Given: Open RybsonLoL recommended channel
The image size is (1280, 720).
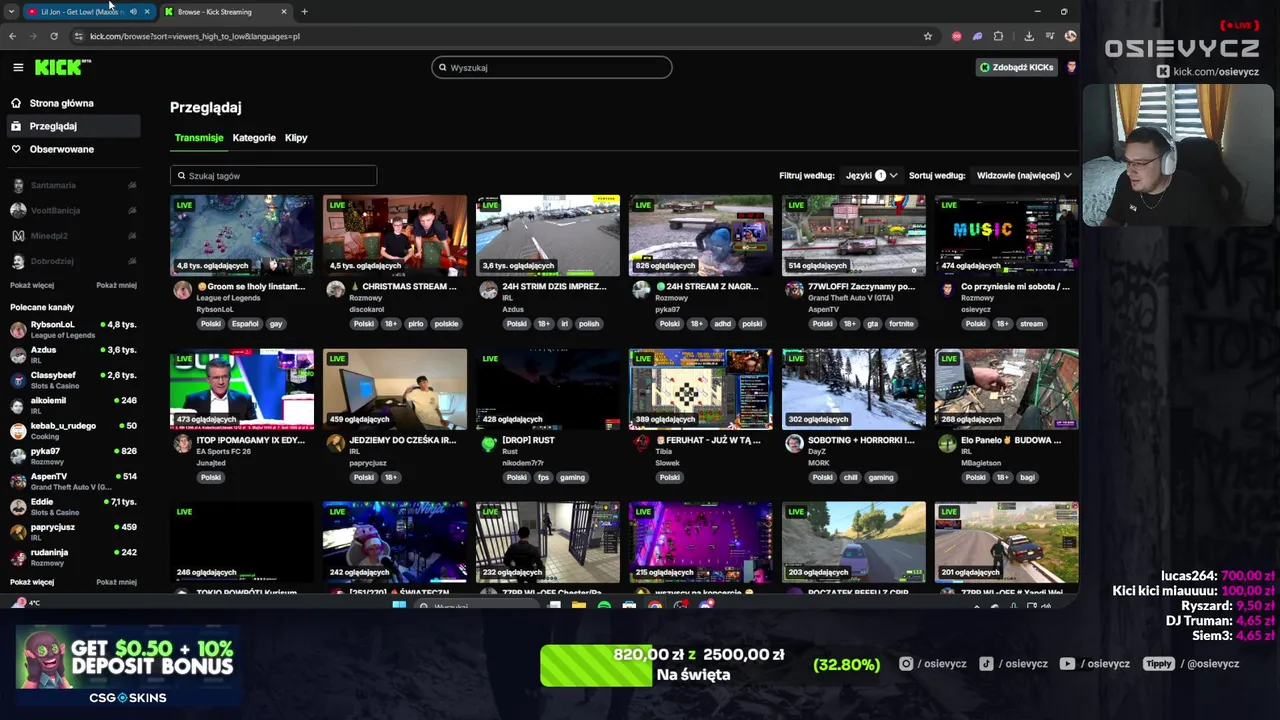Looking at the screenshot, I should pos(73,329).
